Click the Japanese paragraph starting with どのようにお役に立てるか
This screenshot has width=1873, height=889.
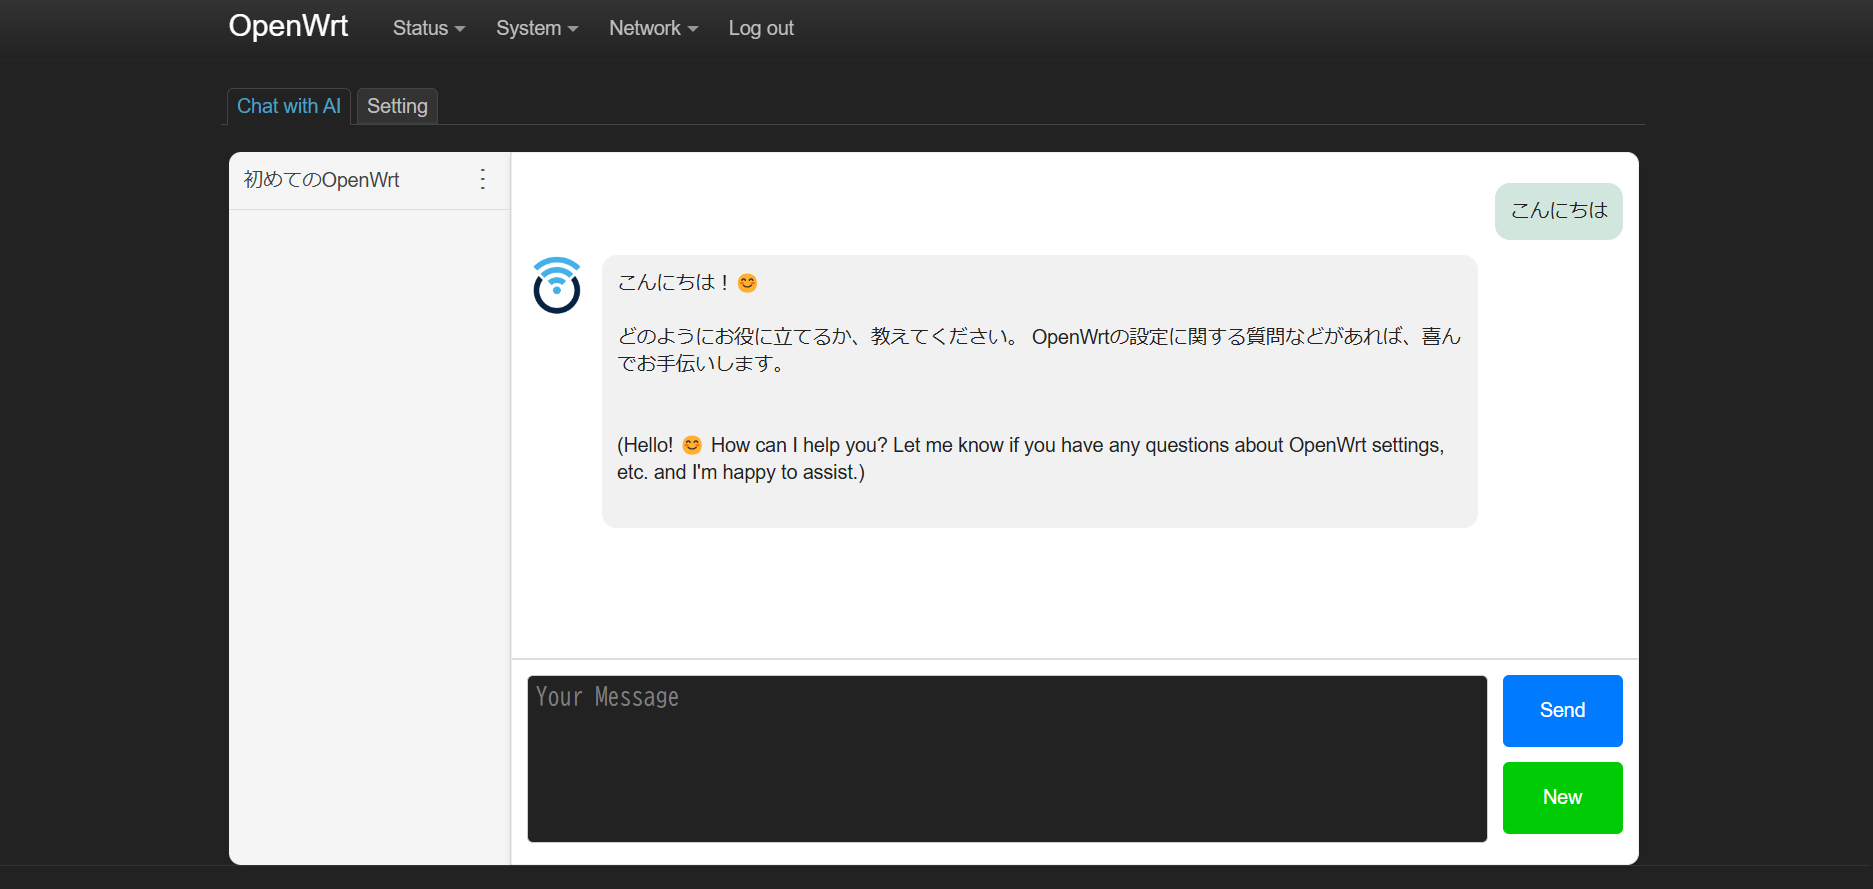point(1039,350)
